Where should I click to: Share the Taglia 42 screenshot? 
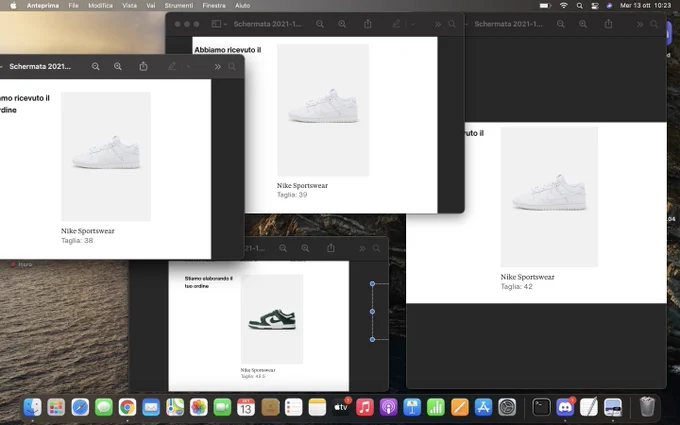608,24
